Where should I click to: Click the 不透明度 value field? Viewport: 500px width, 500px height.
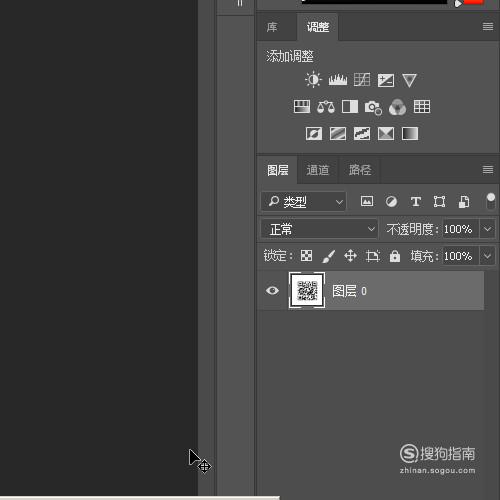[x=461, y=229]
